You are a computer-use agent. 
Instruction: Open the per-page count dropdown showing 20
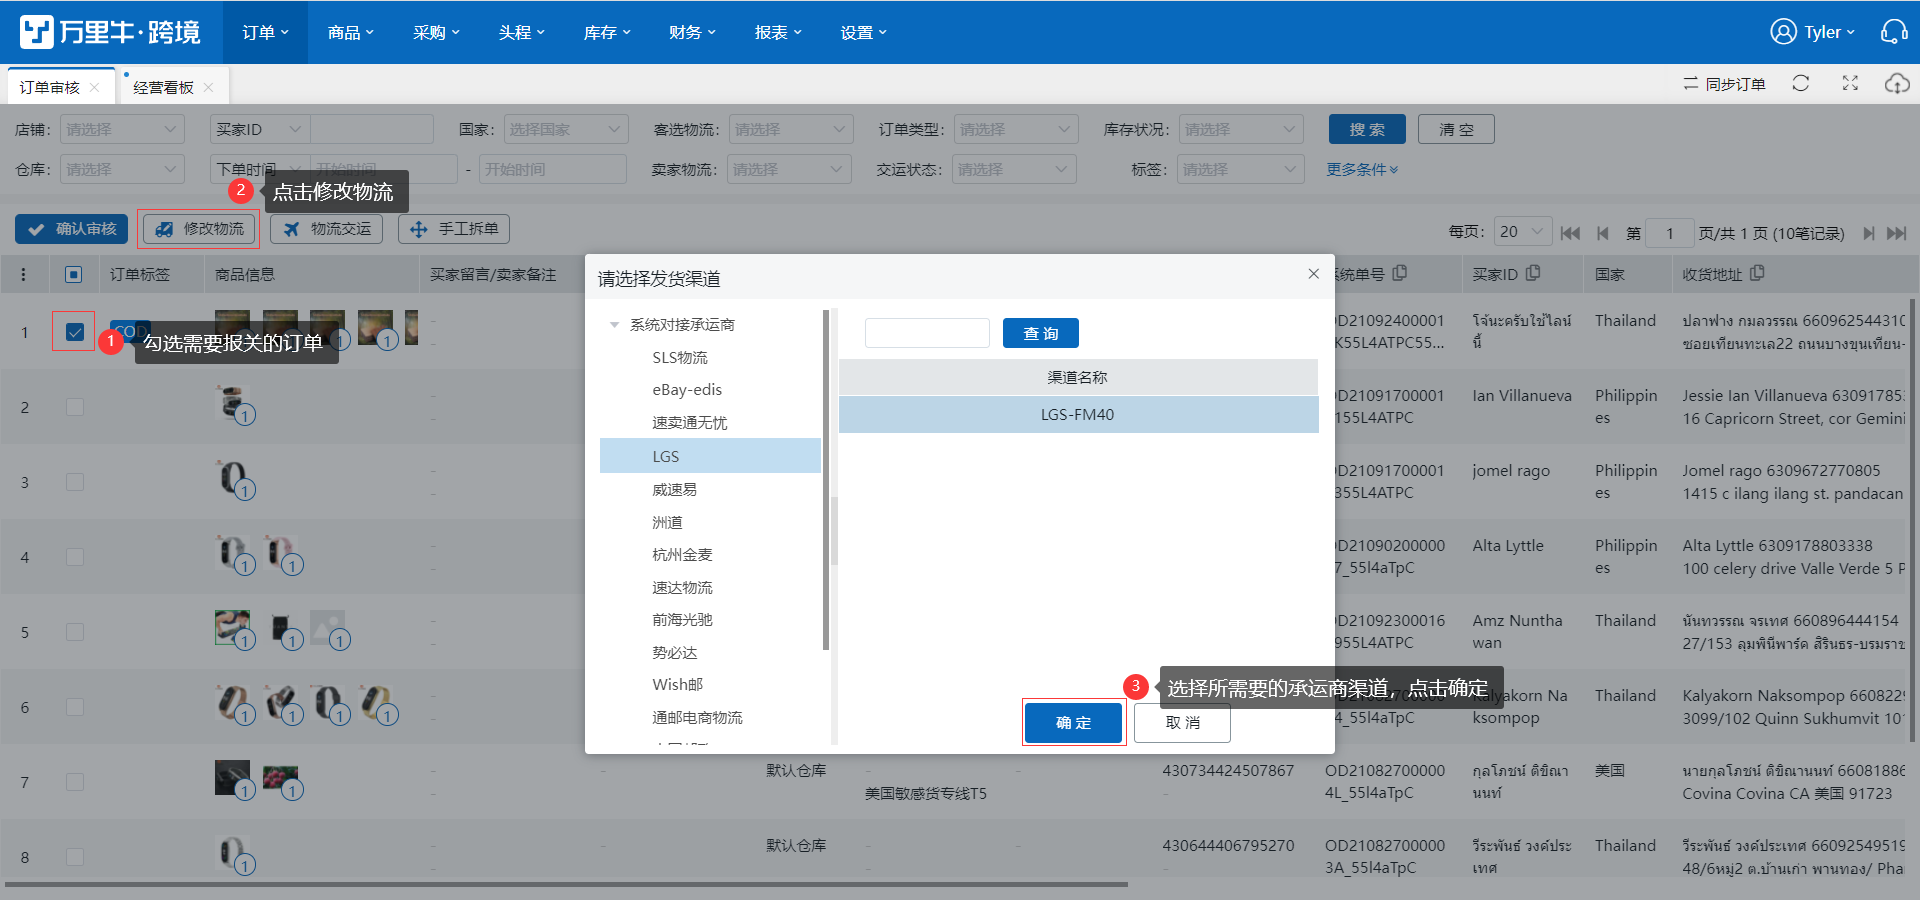tap(1522, 232)
